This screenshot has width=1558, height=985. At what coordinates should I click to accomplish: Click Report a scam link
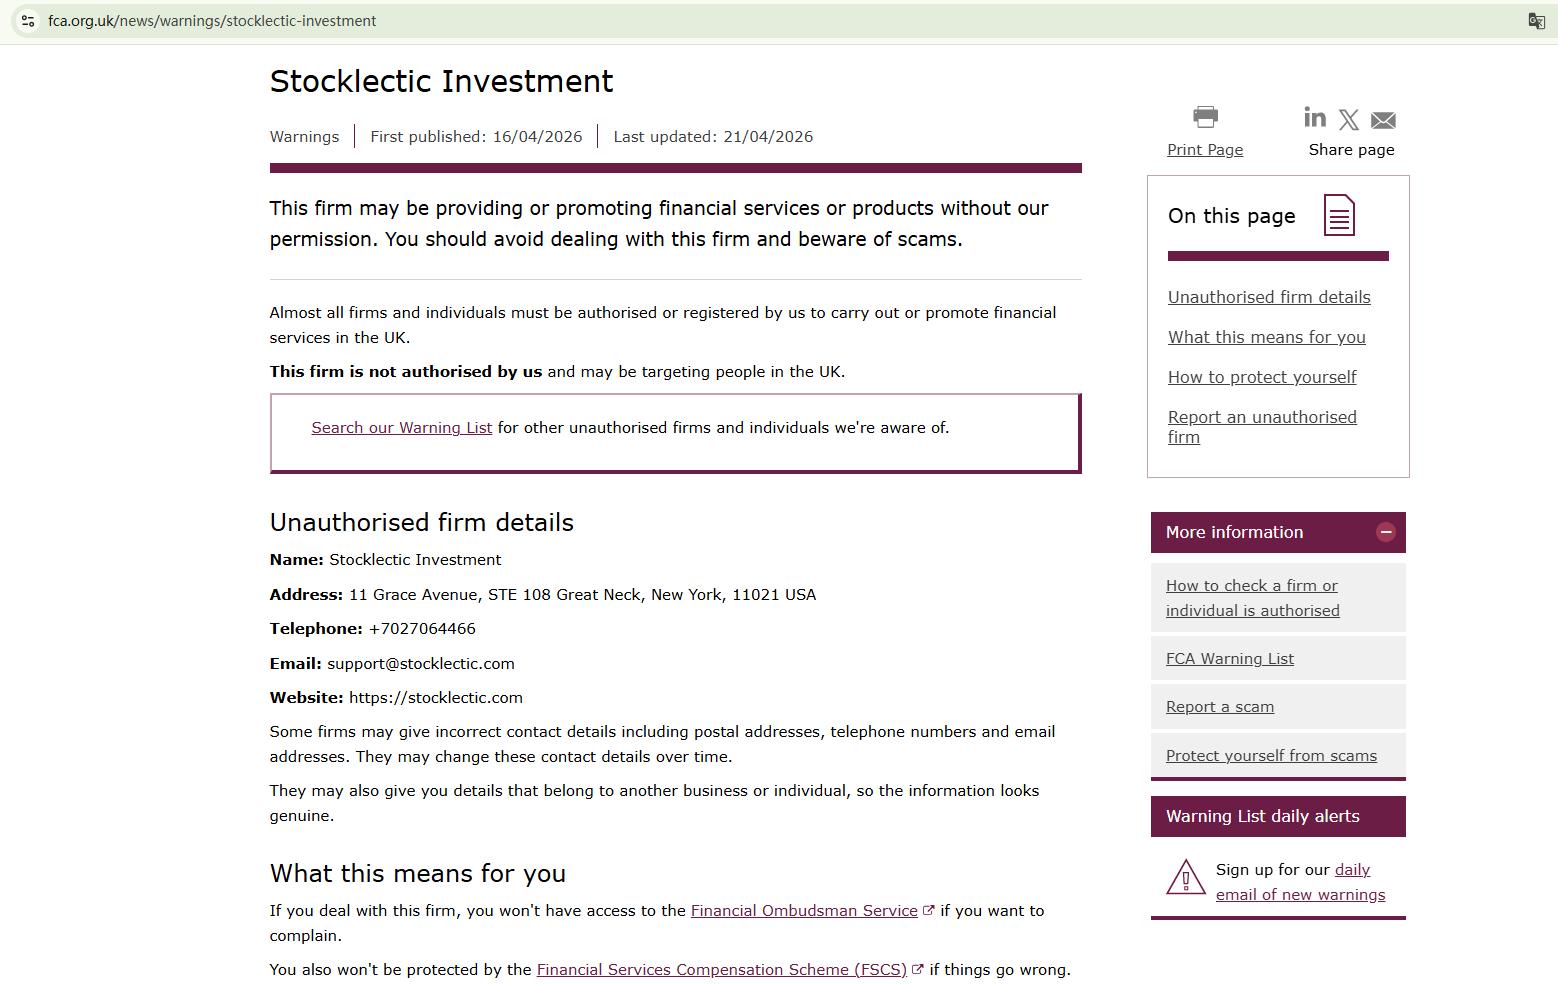click(1219, 707)
